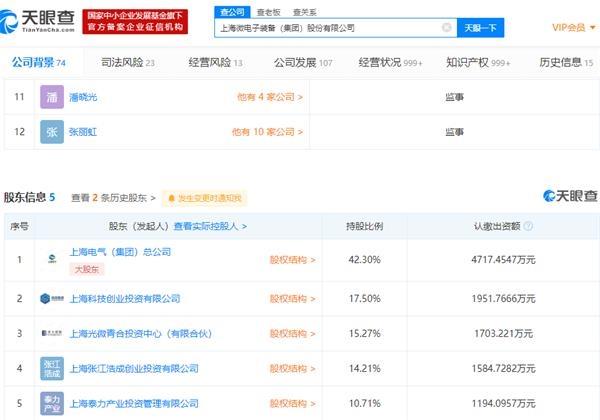Click the 大股东 tag
Image resolution: width=600 pixels, height=420 pixels.
tap(87, 269)
